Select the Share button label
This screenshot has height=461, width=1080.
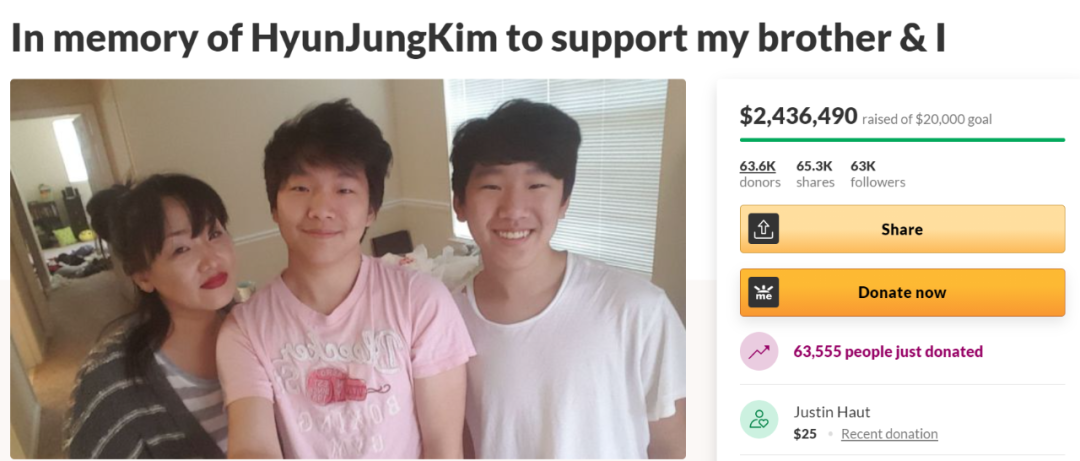point(902,229)
